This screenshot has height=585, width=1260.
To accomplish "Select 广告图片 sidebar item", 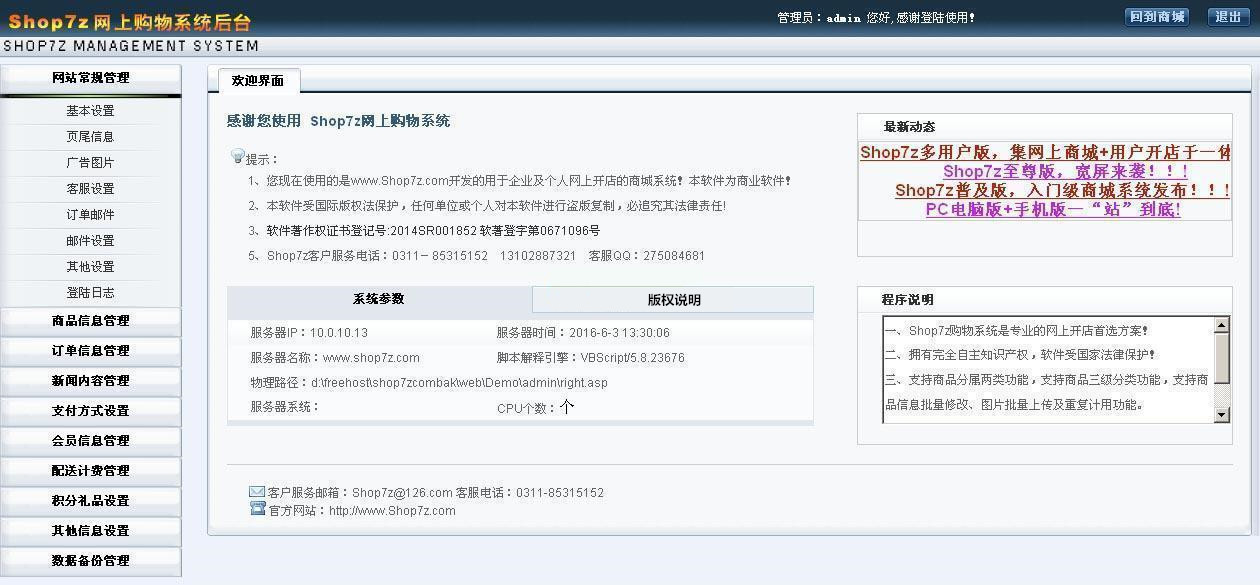I will pyautogui.click(x=90, y=163).
